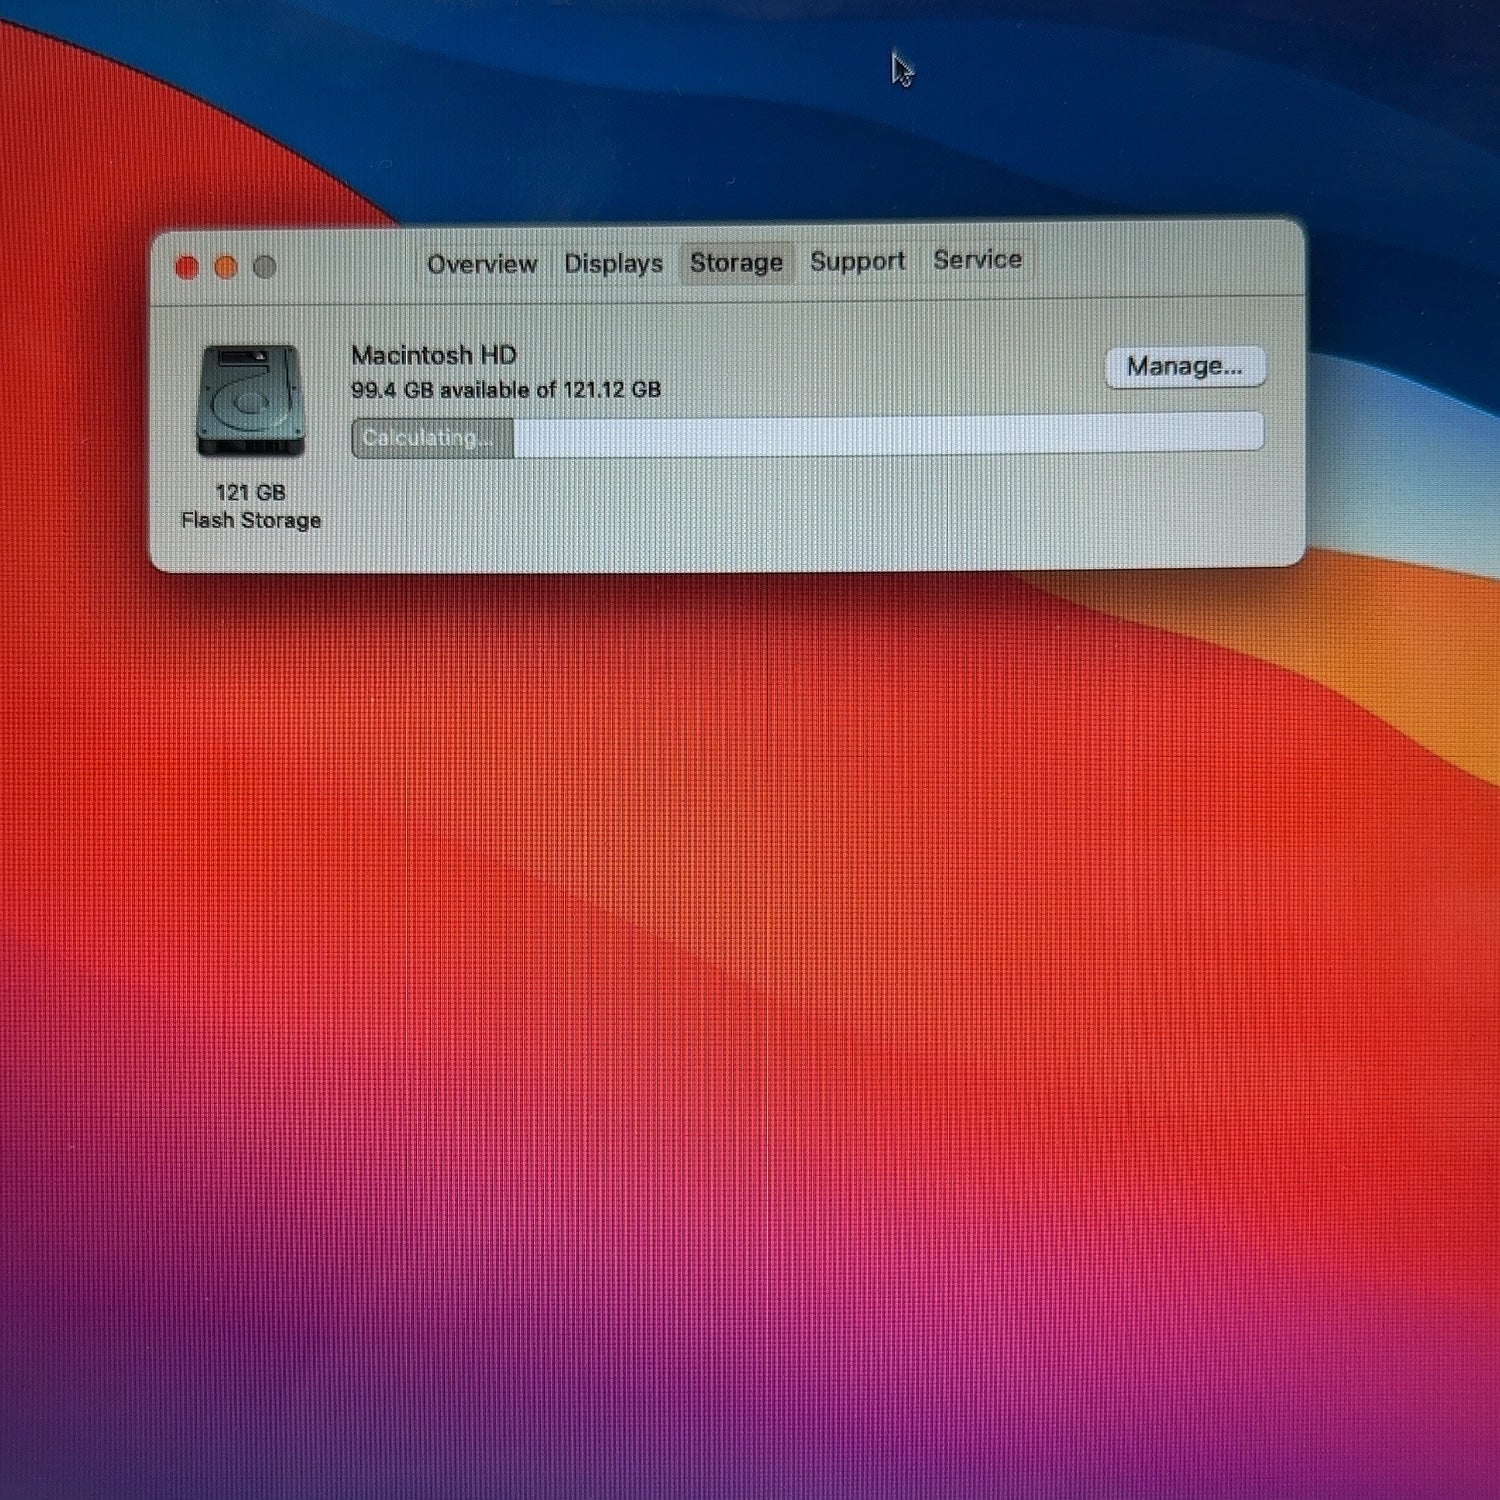
Task: Go to the Support tab
Action: click(857, 261)
